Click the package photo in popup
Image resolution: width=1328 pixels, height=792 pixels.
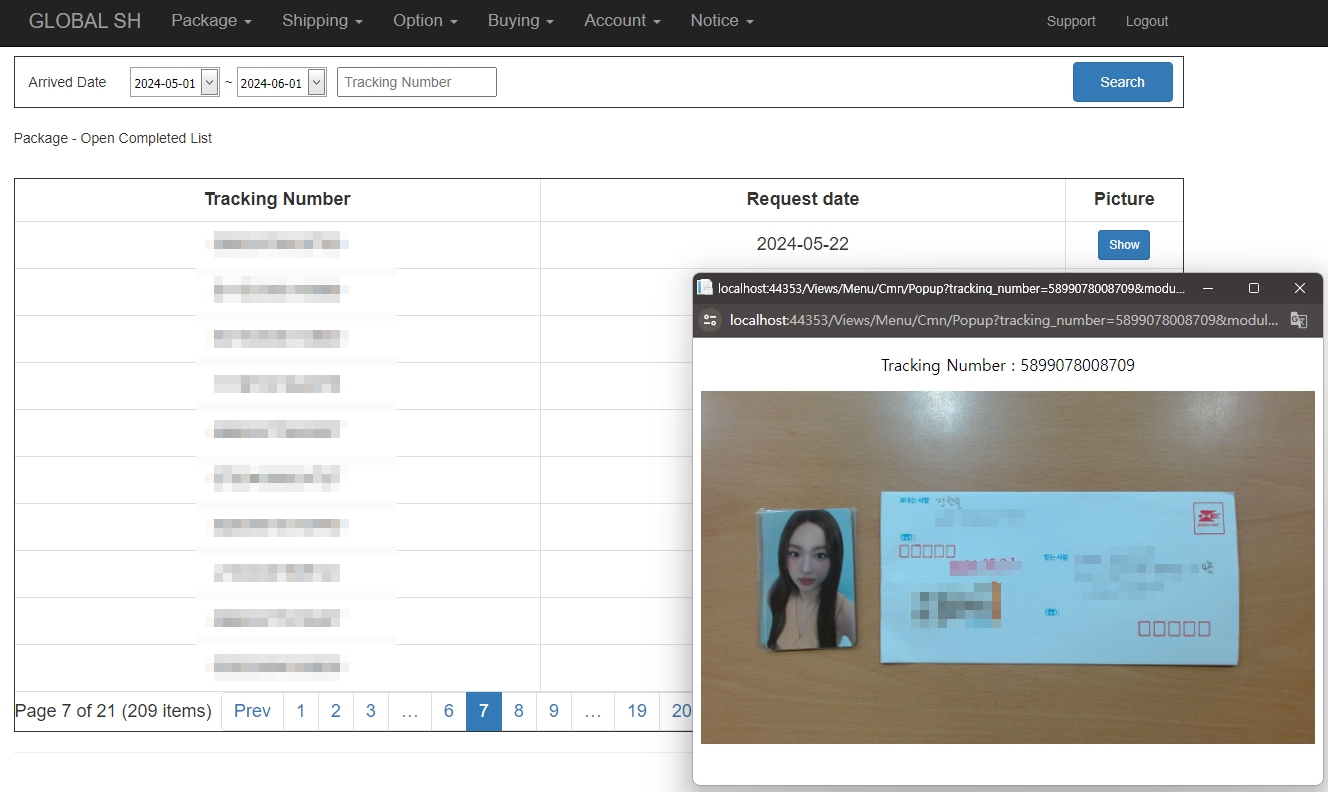[1007, 567]
